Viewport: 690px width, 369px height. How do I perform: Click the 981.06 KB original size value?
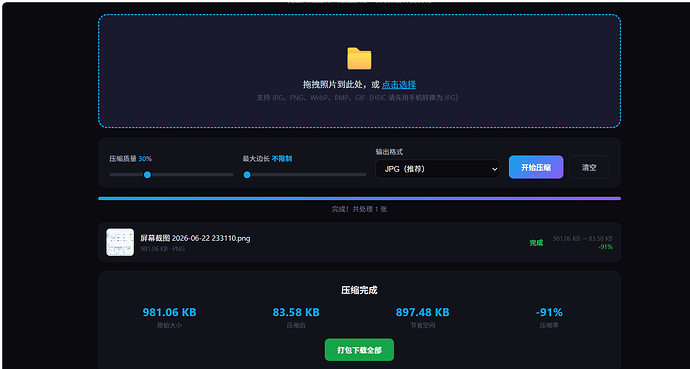pyautogui.click(x=169, y=312)
